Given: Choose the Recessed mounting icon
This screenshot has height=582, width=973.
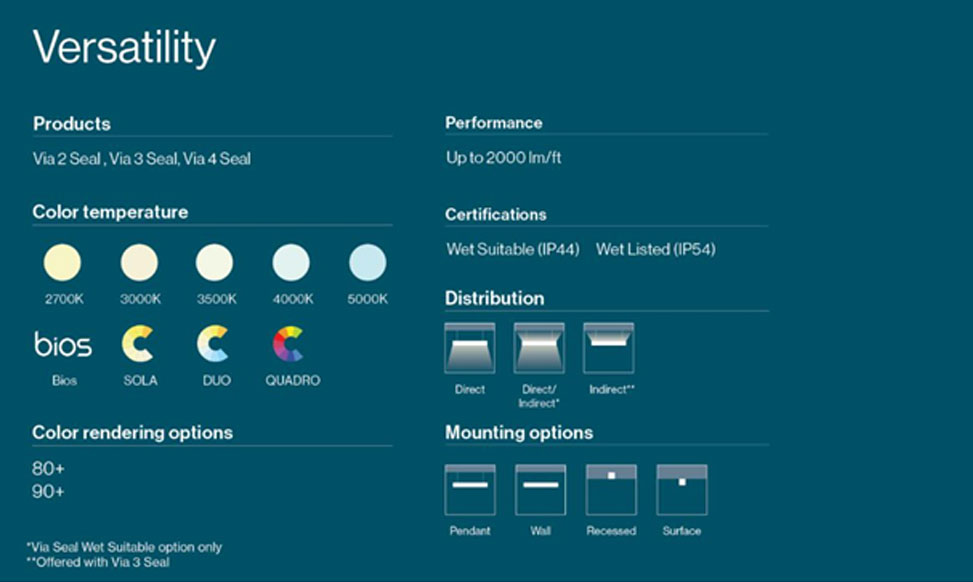Looking at the screenshot, I should 611,489.
